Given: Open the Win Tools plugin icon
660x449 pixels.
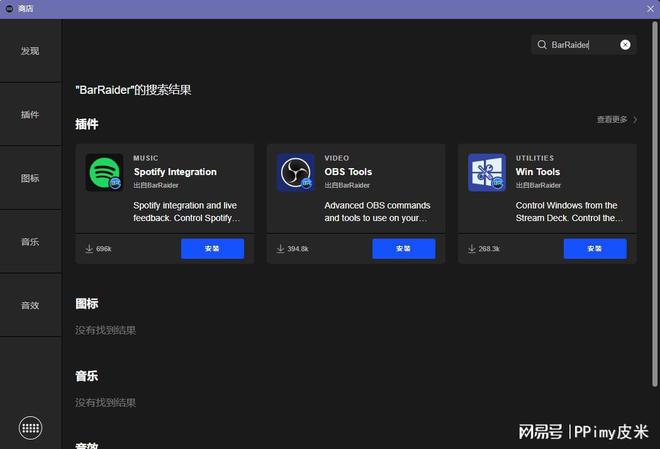Looking at the screenshot, I should [487, 173].
